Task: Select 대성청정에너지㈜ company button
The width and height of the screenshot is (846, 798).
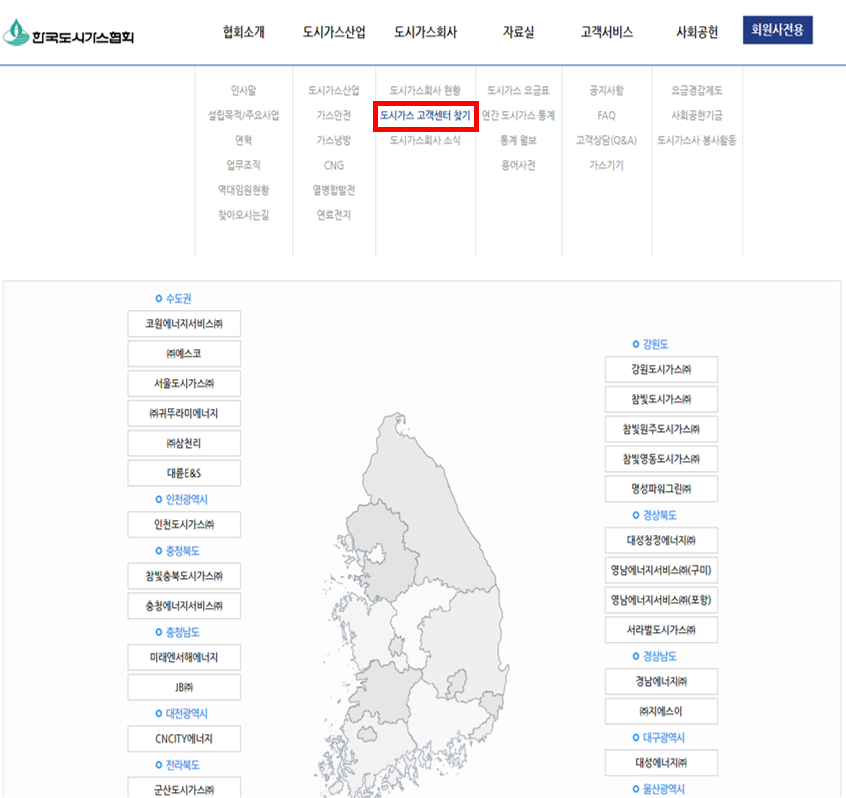Action: 661,541
